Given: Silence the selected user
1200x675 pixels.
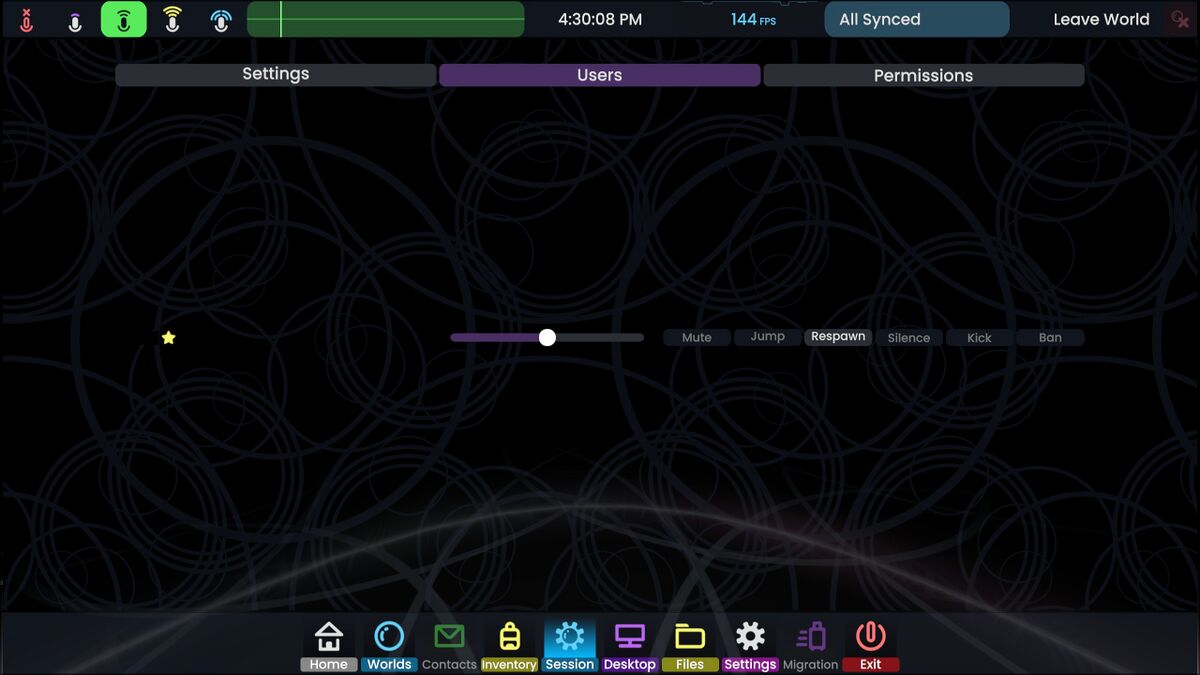Looking at the screenshot, I should [909, 337].
